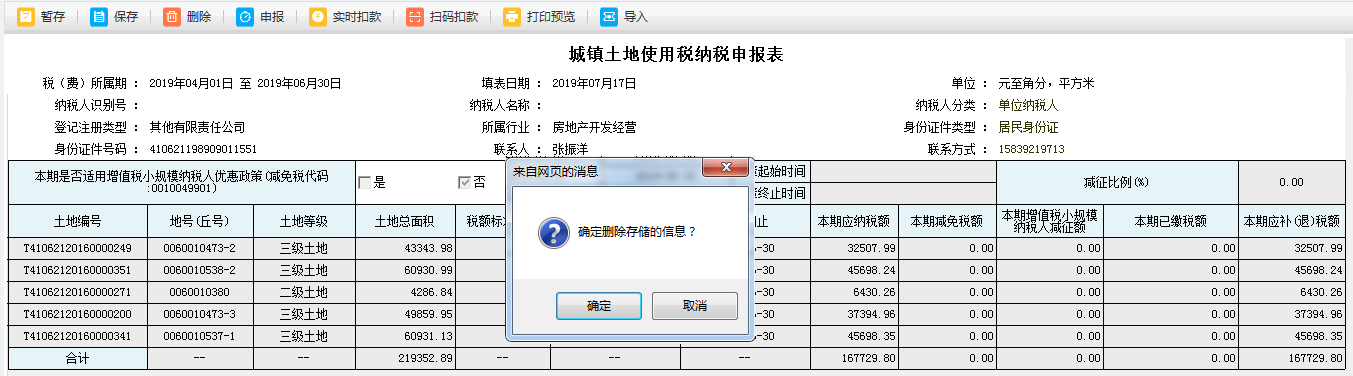Click the 土地等级 column header
The image size is (1353, 376).
pos(304,221)
